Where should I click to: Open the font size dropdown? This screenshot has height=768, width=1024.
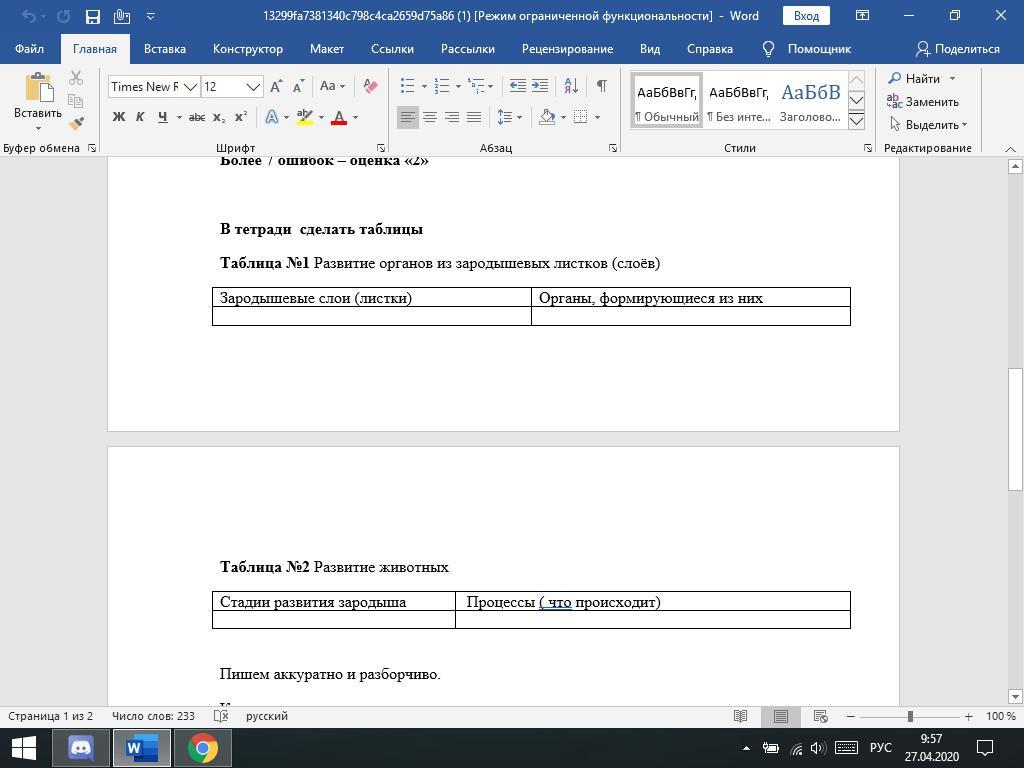tap(253, 87)
